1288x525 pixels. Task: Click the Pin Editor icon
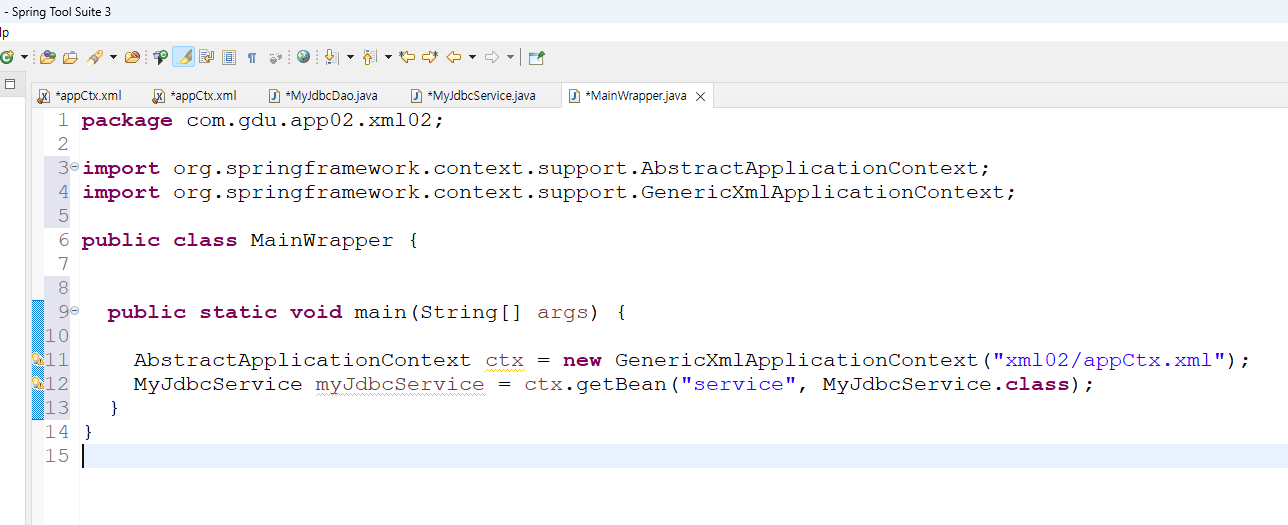536,57
